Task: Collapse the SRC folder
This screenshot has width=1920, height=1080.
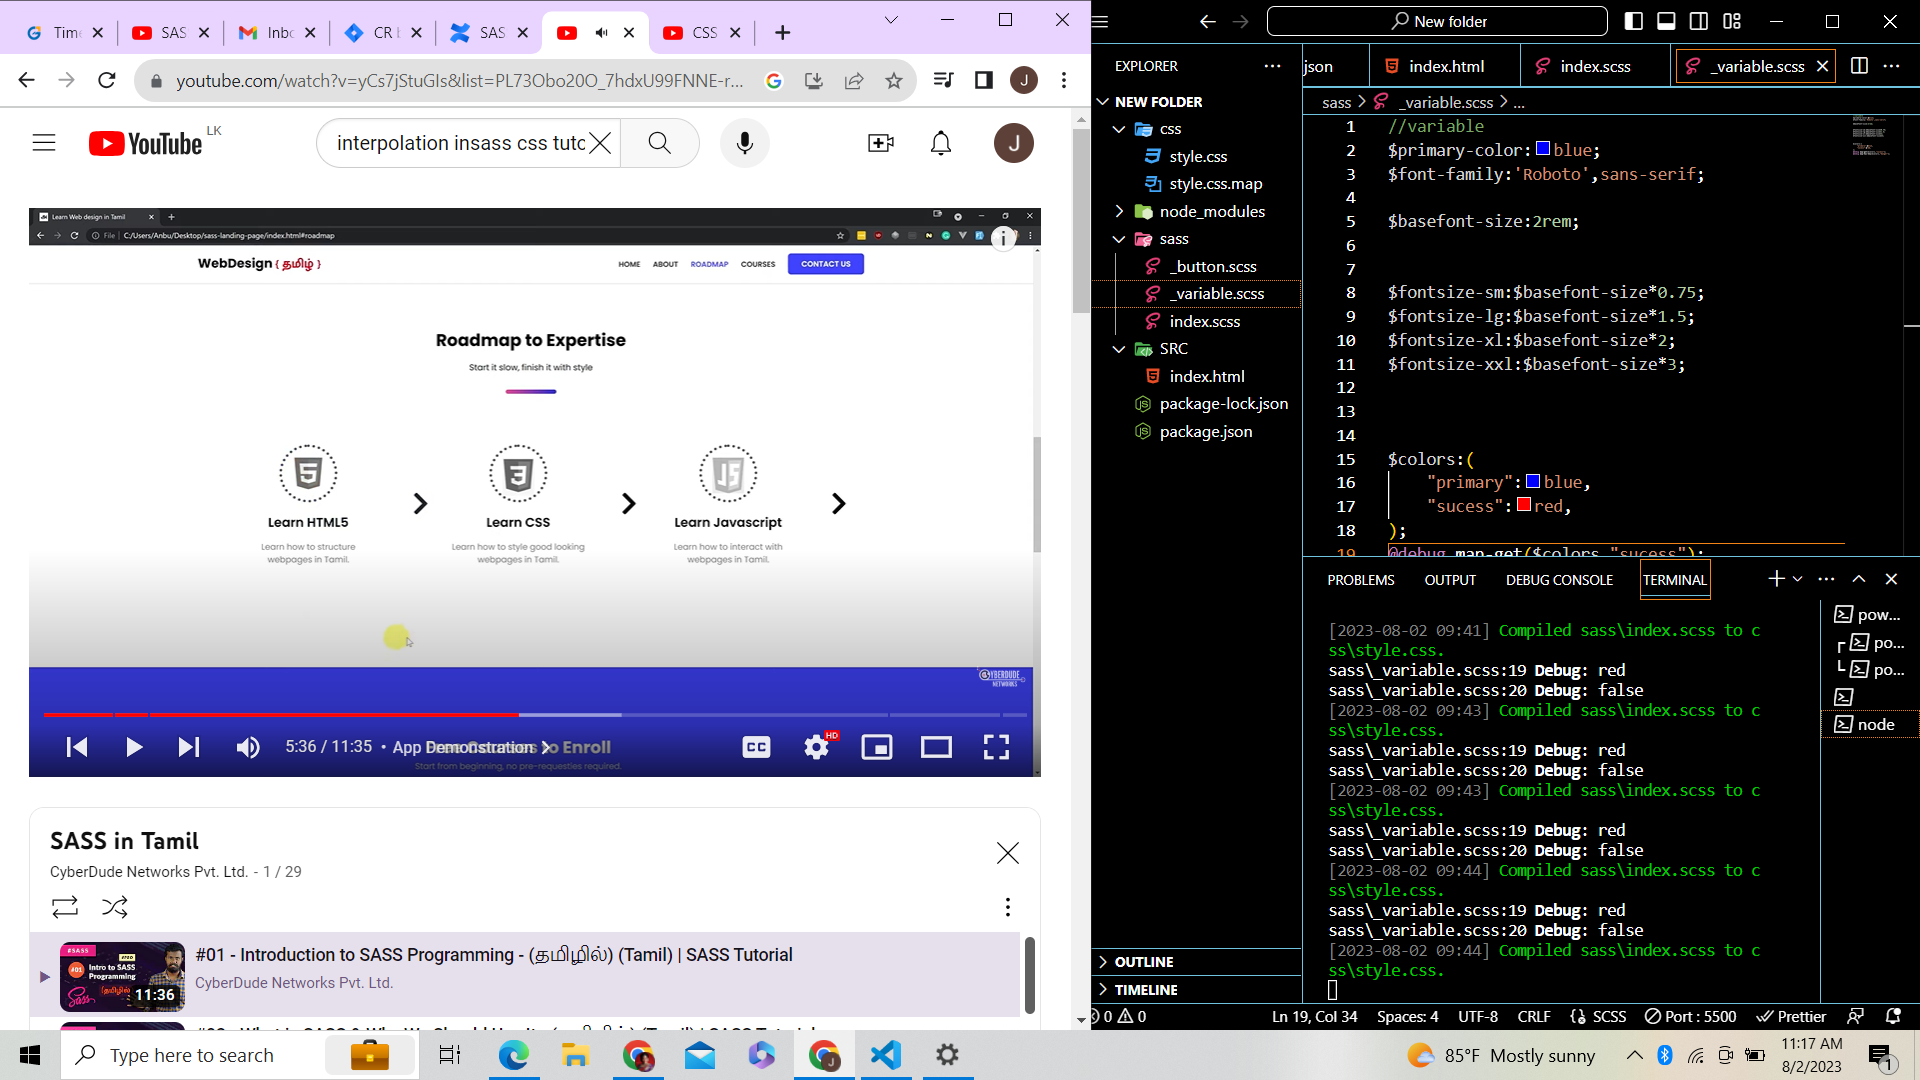Action: 1119,349
